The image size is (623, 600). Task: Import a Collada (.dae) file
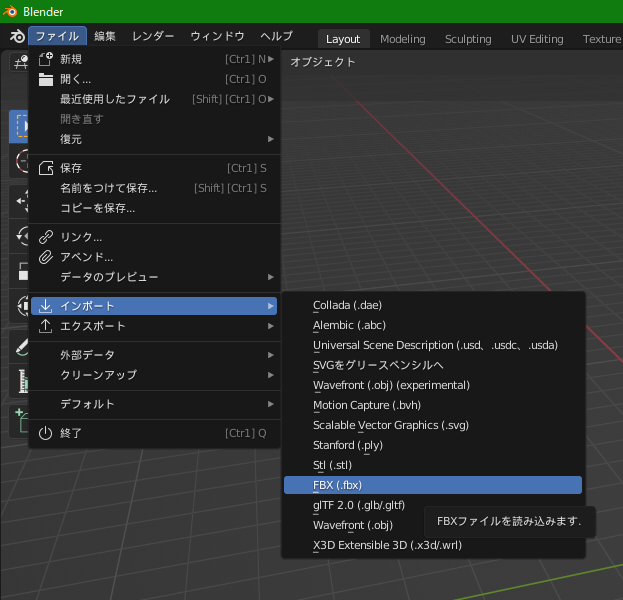433,305
